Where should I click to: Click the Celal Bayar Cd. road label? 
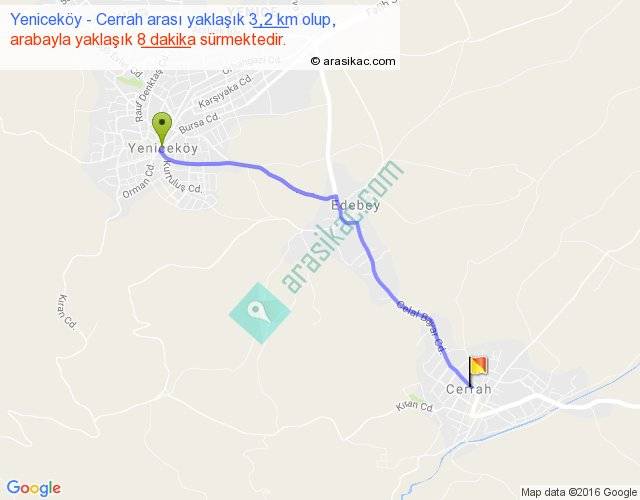(x=421, y=327)
